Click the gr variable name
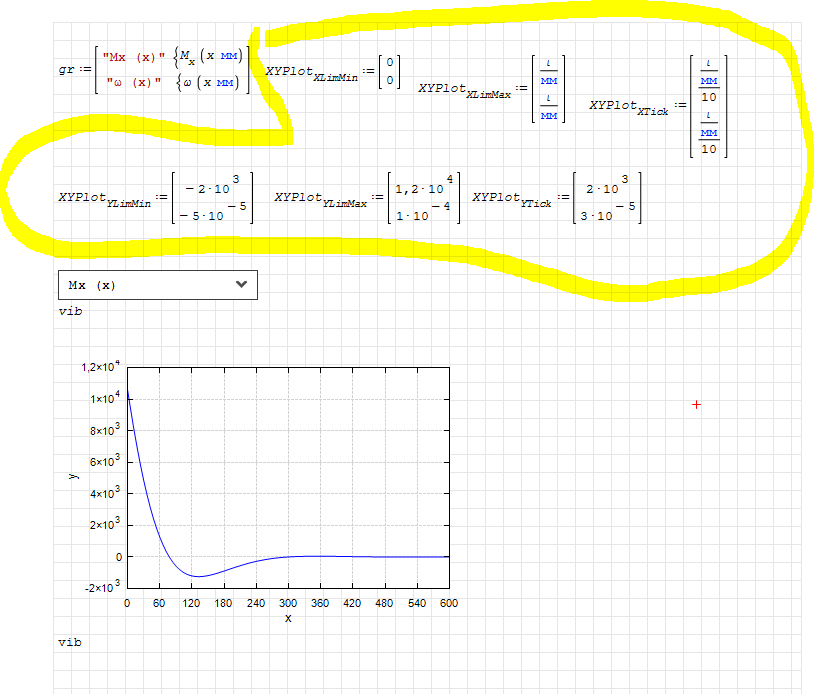The image size is (814, 694). (x=66, y=71)
